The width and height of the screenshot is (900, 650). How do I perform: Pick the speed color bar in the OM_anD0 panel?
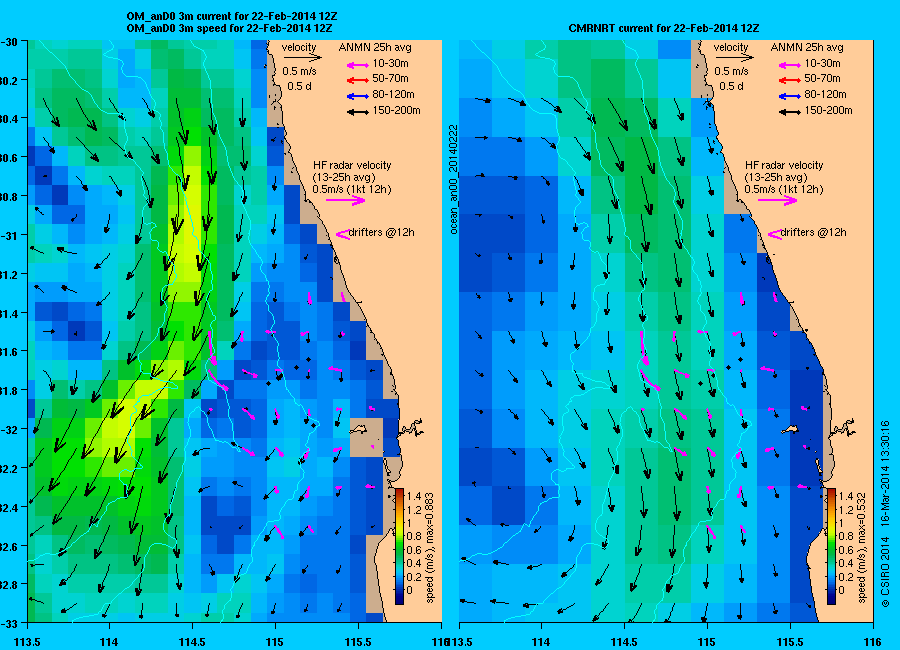click(x=399, y=546)
